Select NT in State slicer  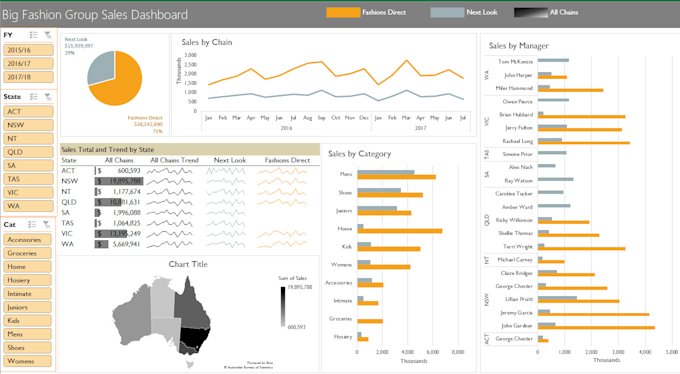coord(28,138)
